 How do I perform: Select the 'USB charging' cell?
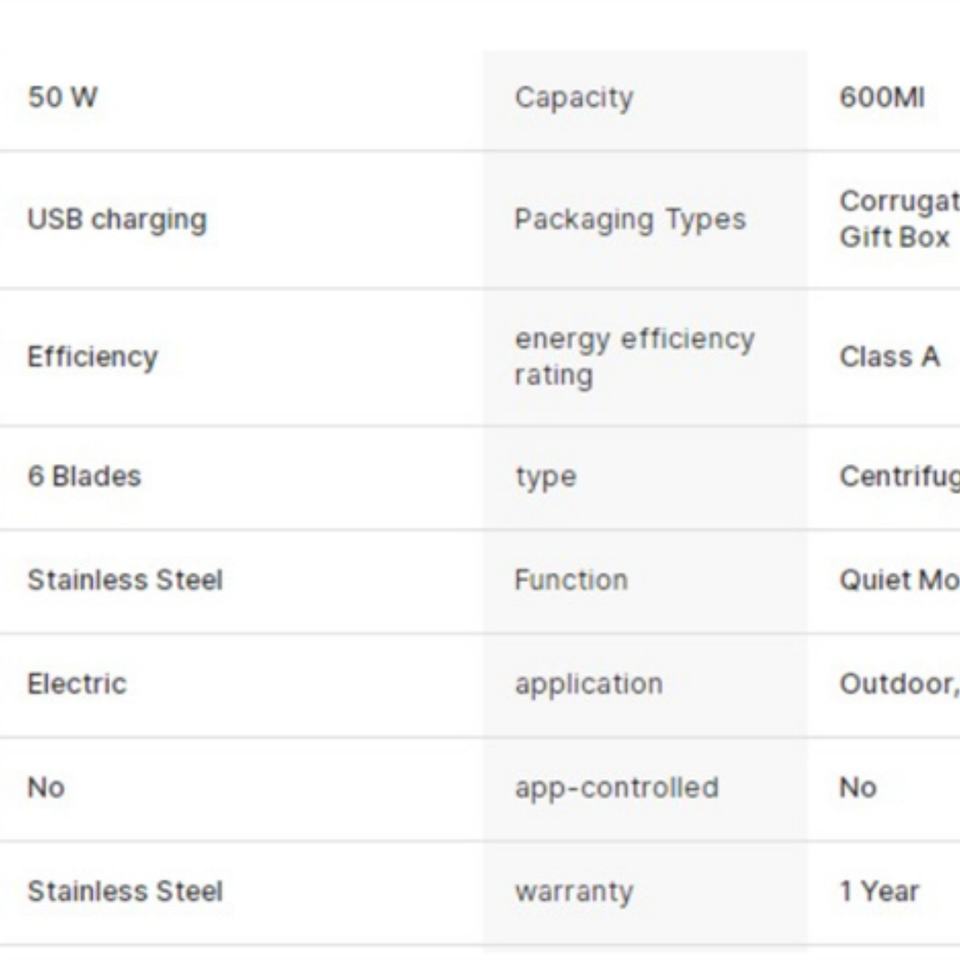coord(117,220)
